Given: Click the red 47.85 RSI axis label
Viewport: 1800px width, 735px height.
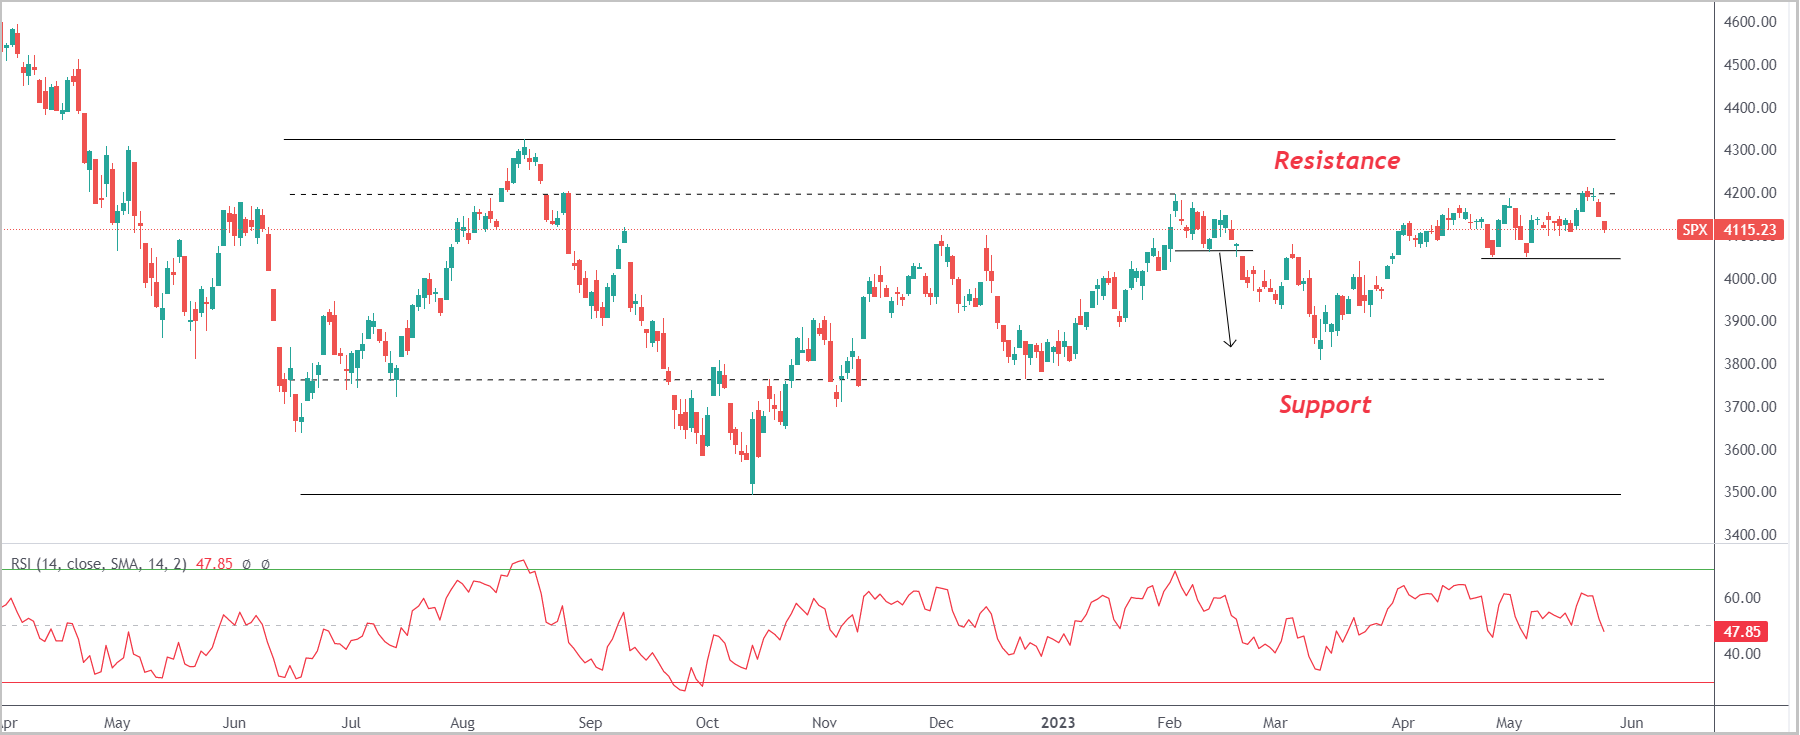Looking at the screenshot, I should [1741, 632].
